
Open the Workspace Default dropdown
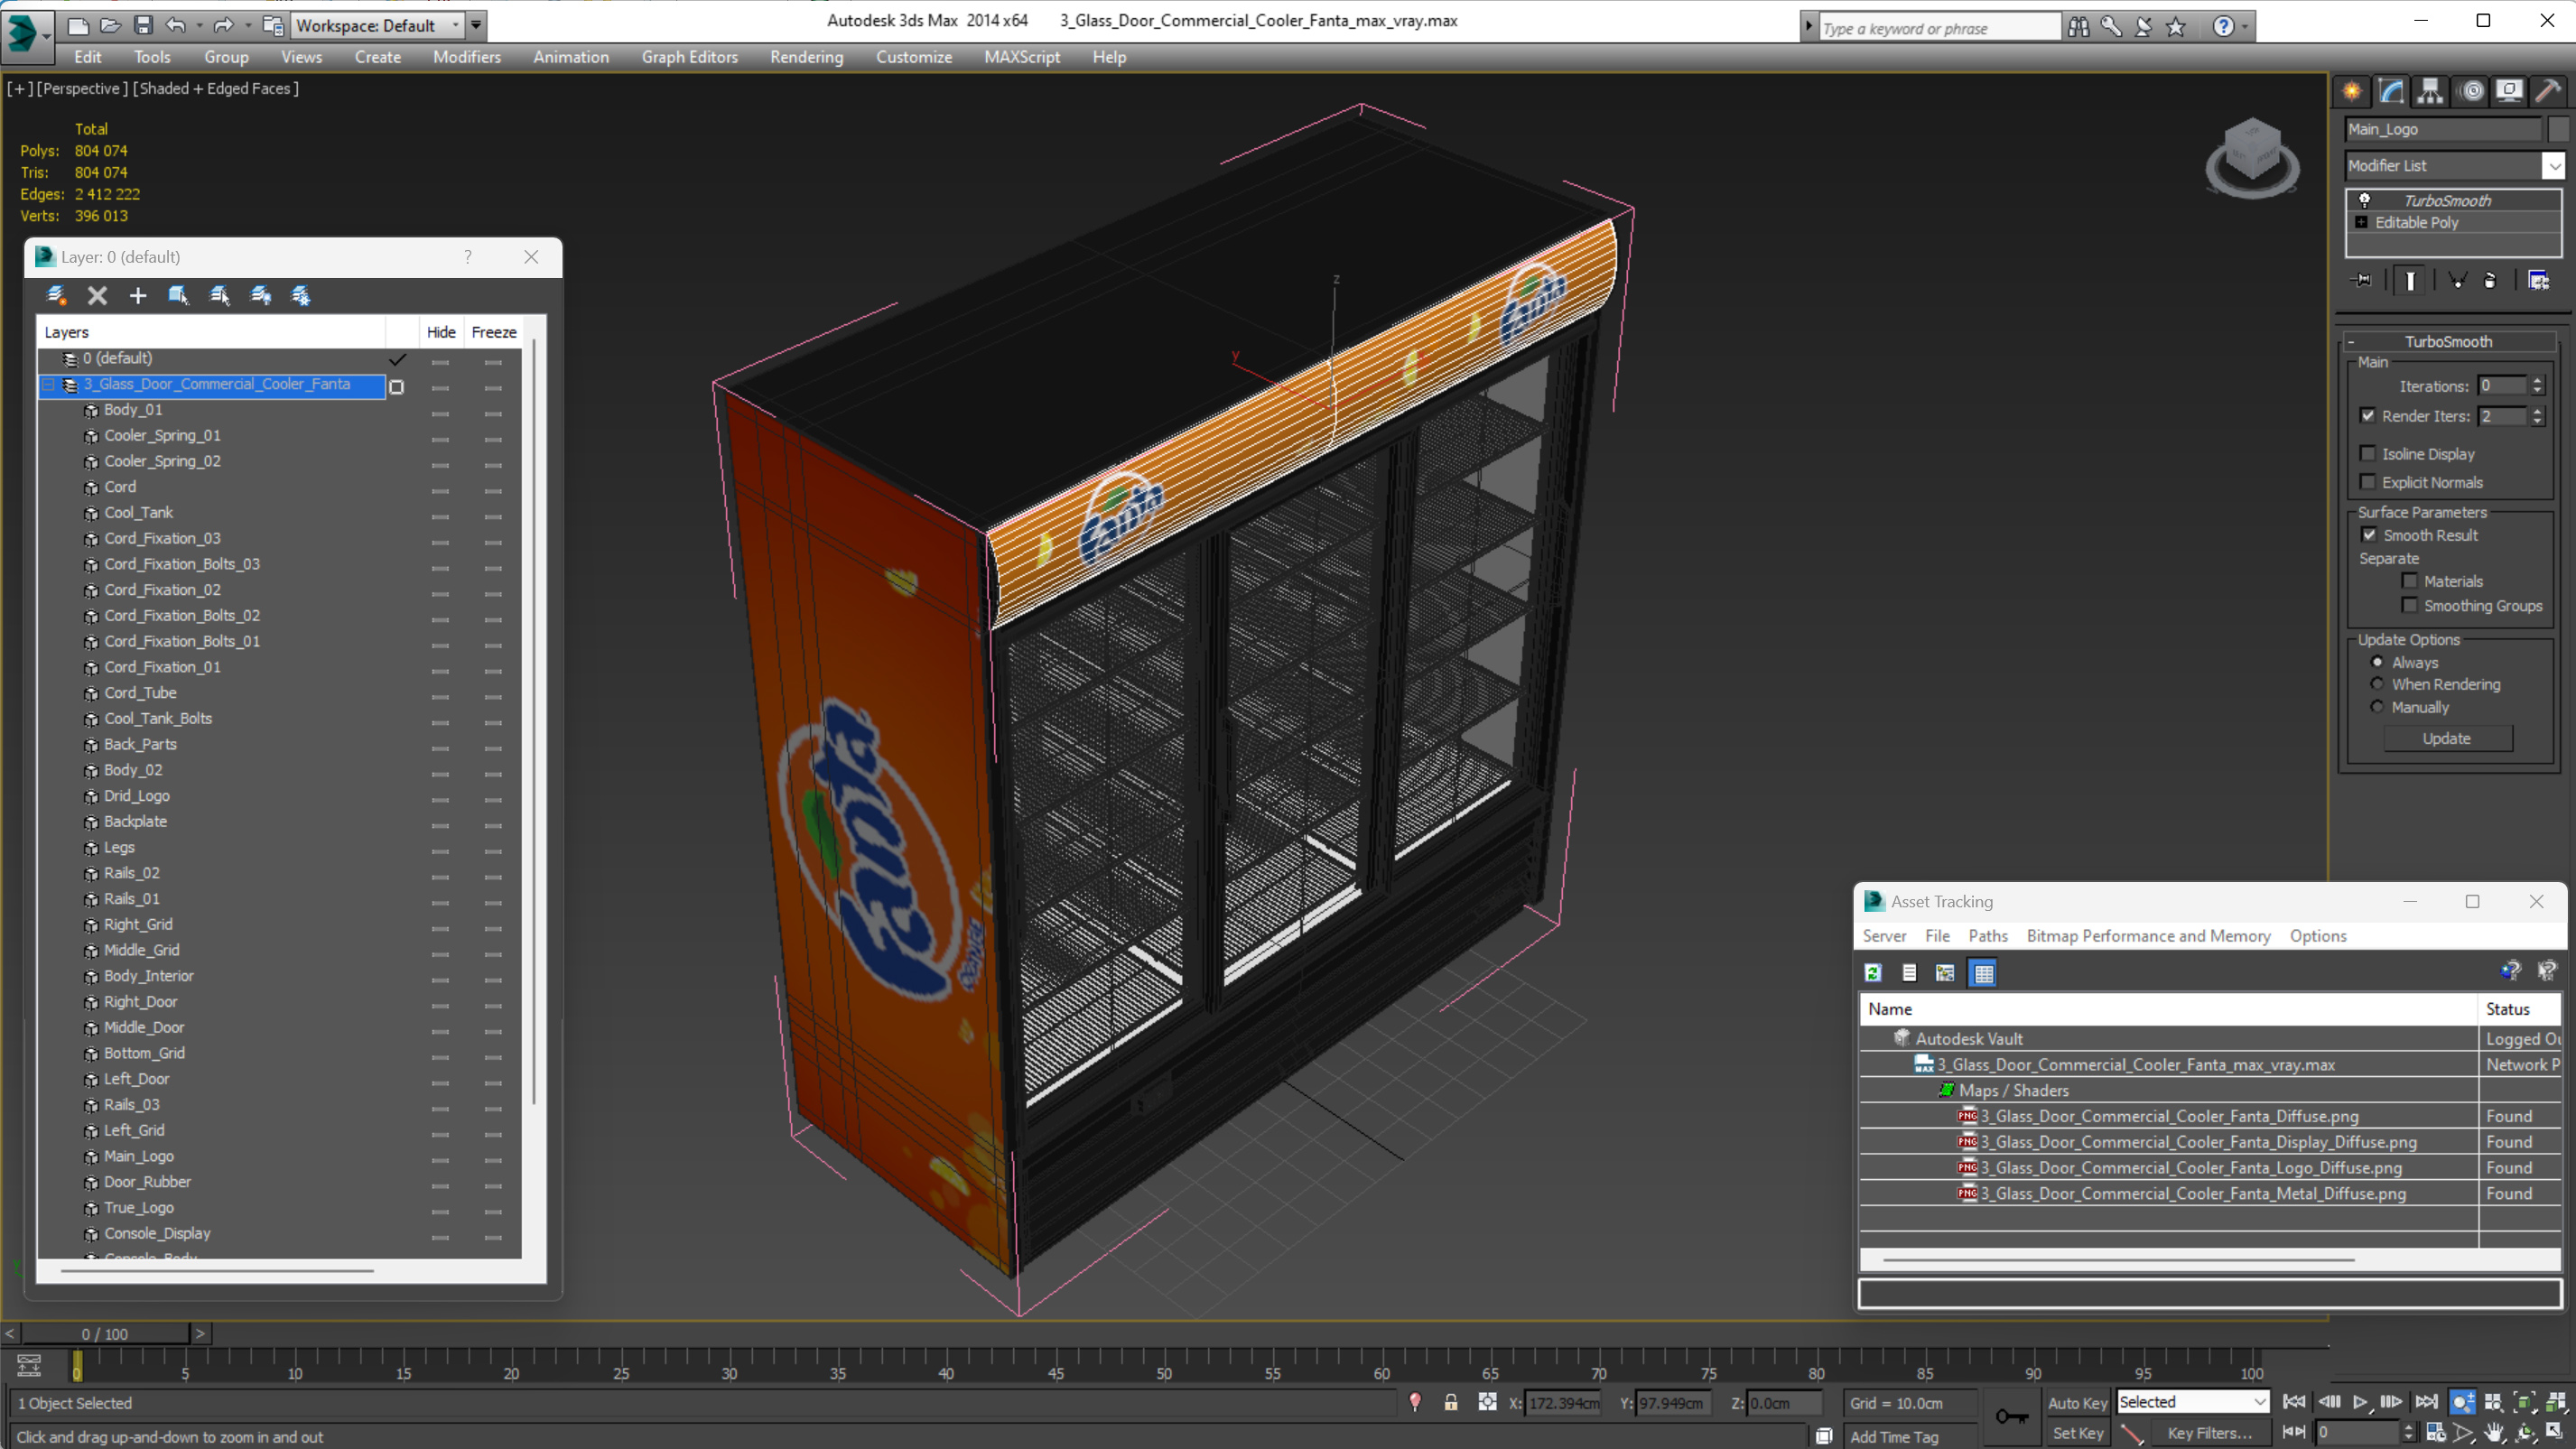coord(378,26)
